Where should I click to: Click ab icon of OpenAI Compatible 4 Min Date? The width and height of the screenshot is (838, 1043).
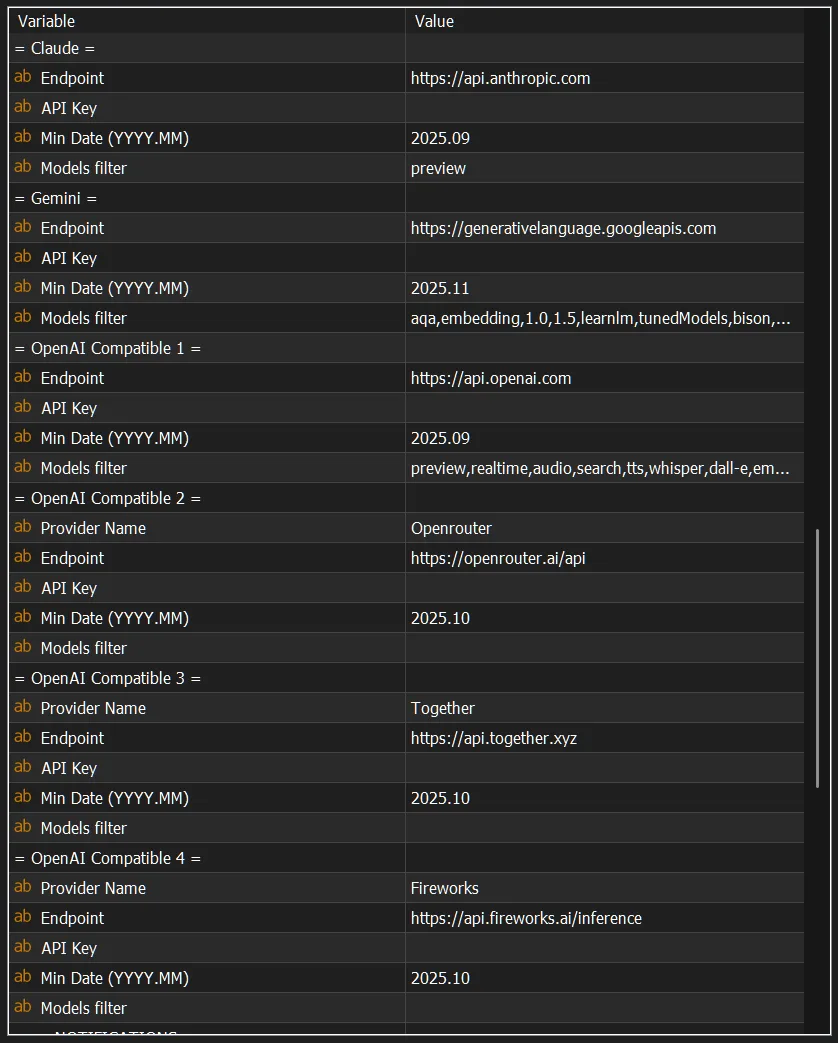pyautogui.click(x=23, y=977)
